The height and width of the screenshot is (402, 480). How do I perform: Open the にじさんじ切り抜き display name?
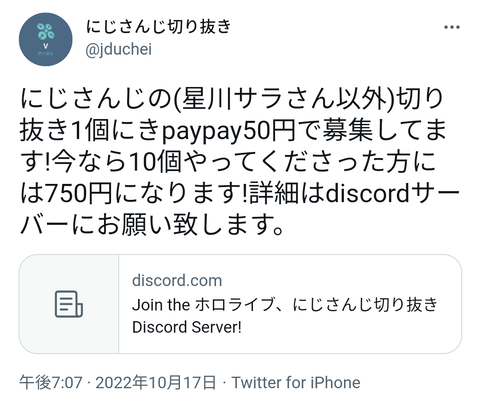(x=159, y=27)
